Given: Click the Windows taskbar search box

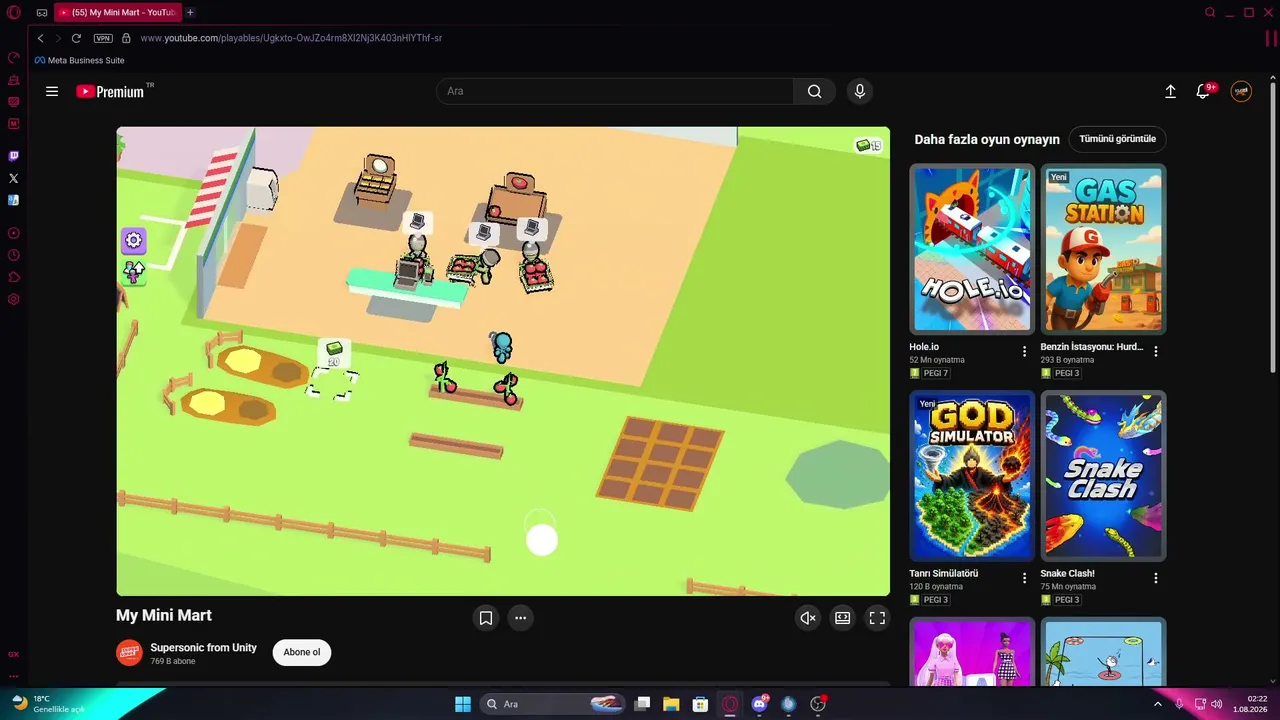Looking at the screenshot, I should pyautogui.click(x=553, y=704).
